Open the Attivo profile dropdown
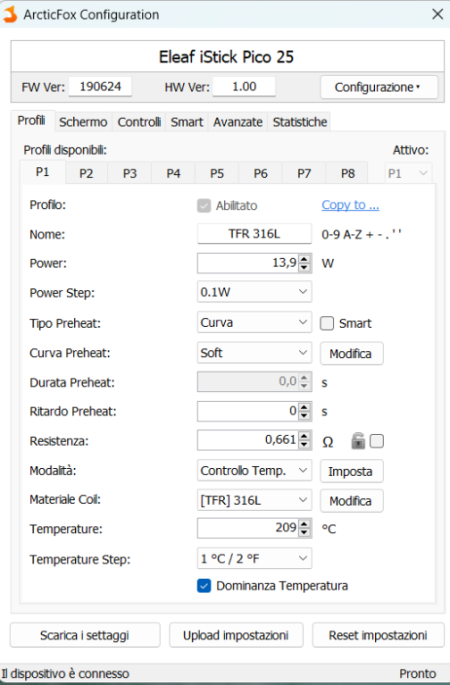 click(408, 173)
